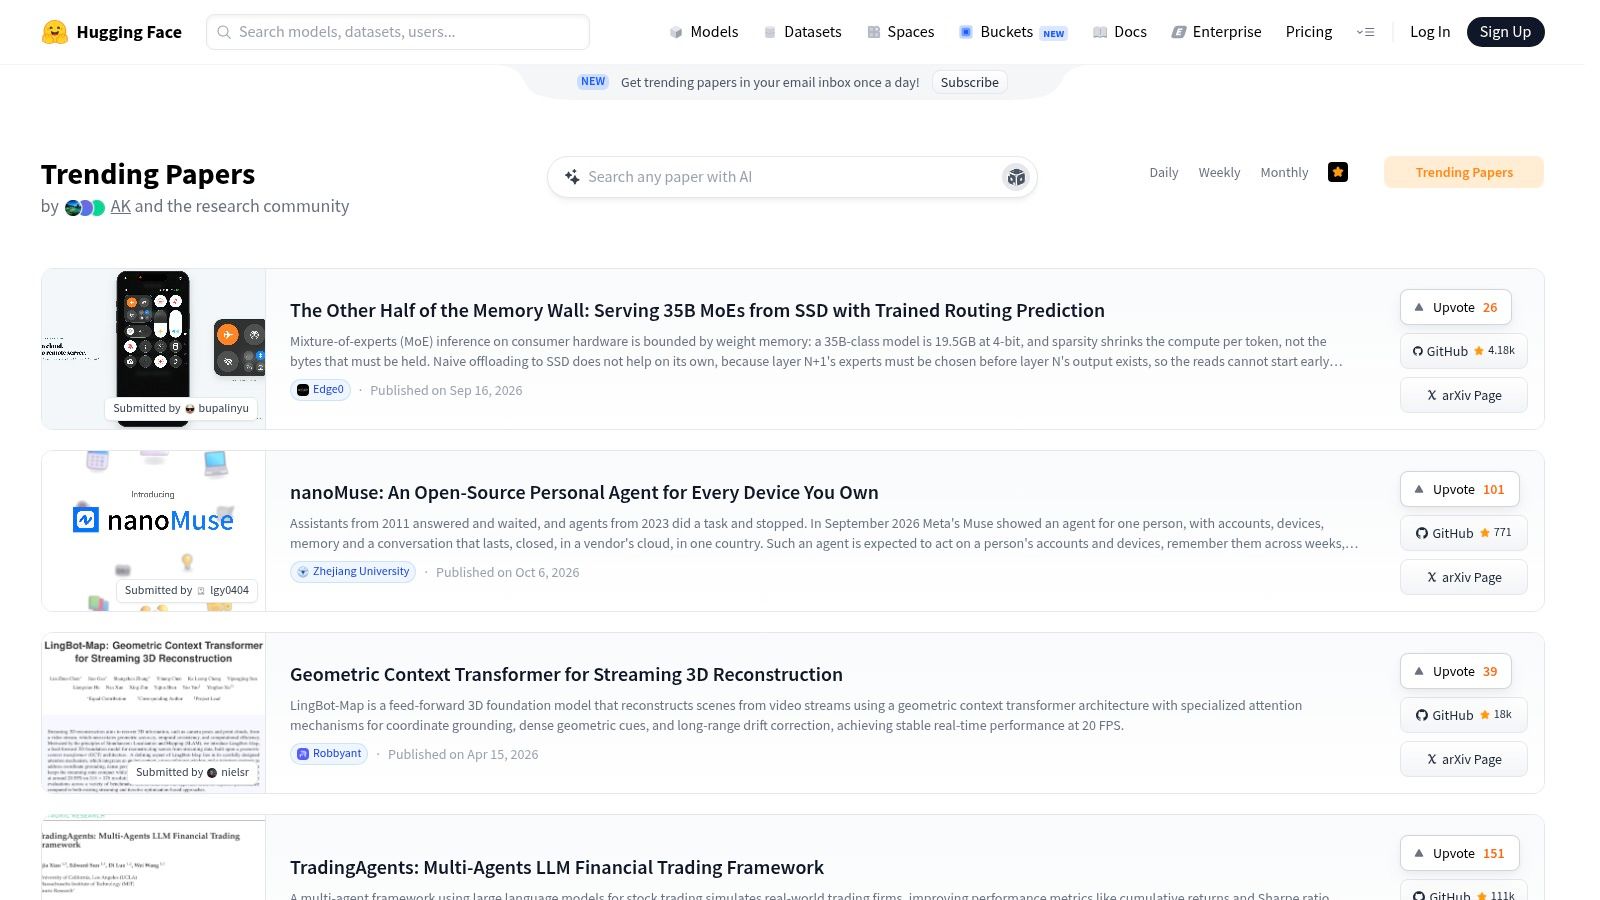Focus the models and datasets search field
The height and width of the screenshot is (900, 1600).
(x=398, y=32)
